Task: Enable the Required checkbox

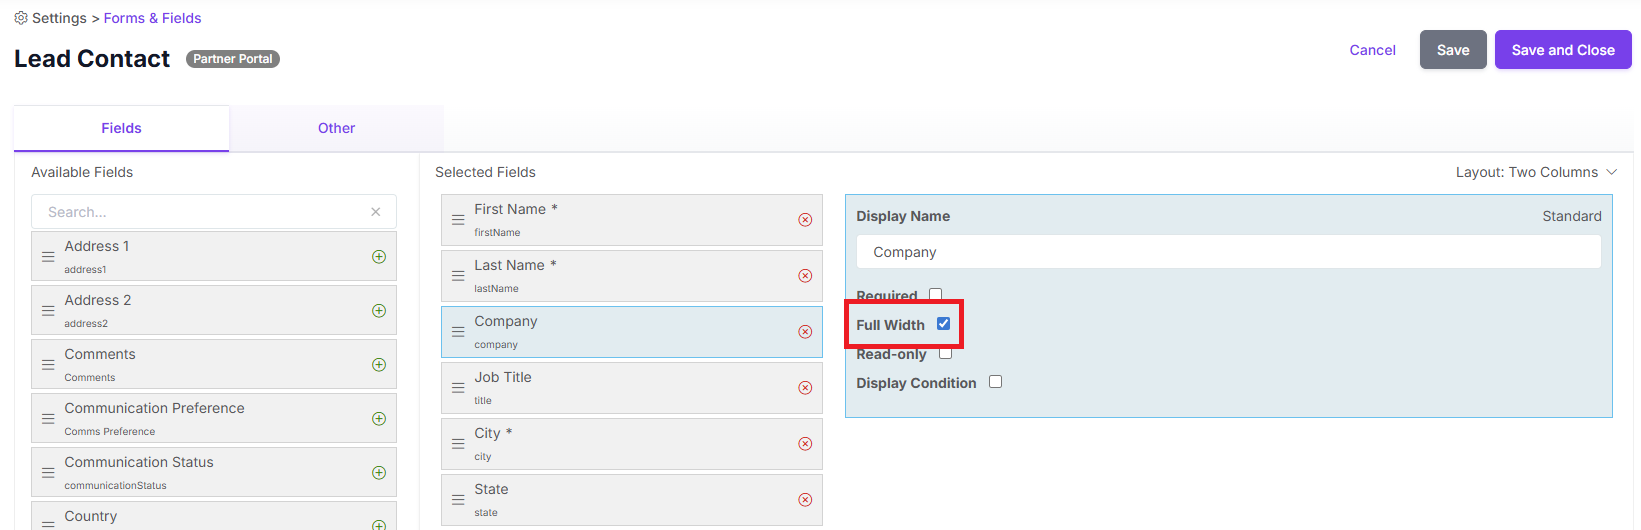Action: [936, 295]
